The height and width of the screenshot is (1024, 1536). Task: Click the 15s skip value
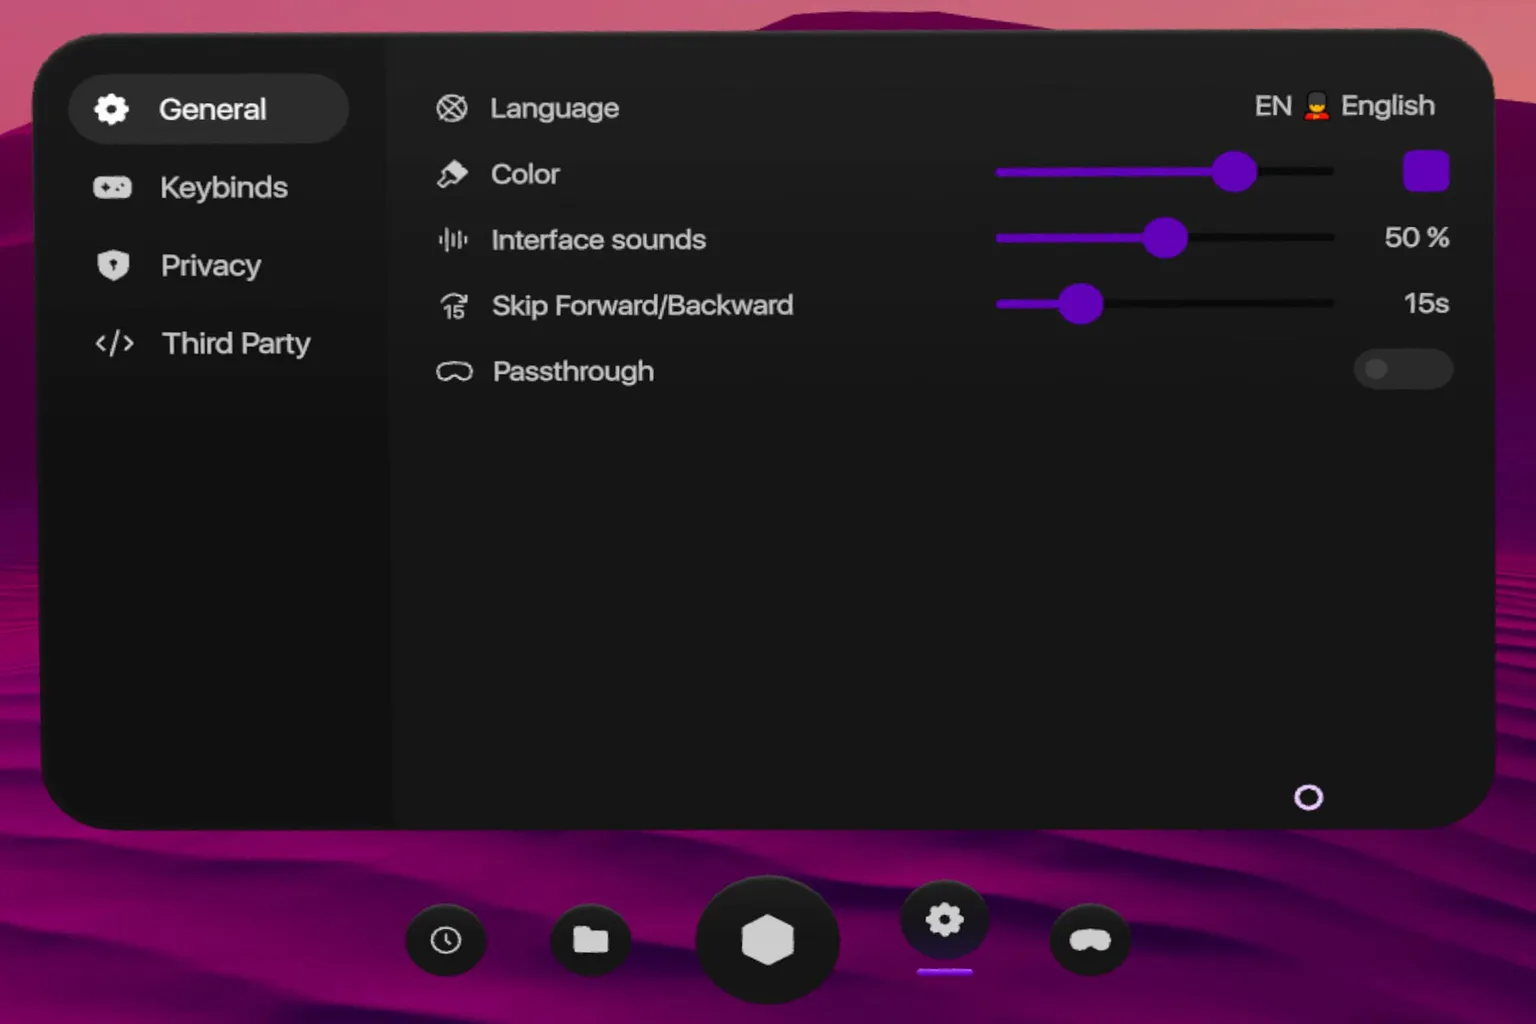click(x=1426, y=303)
